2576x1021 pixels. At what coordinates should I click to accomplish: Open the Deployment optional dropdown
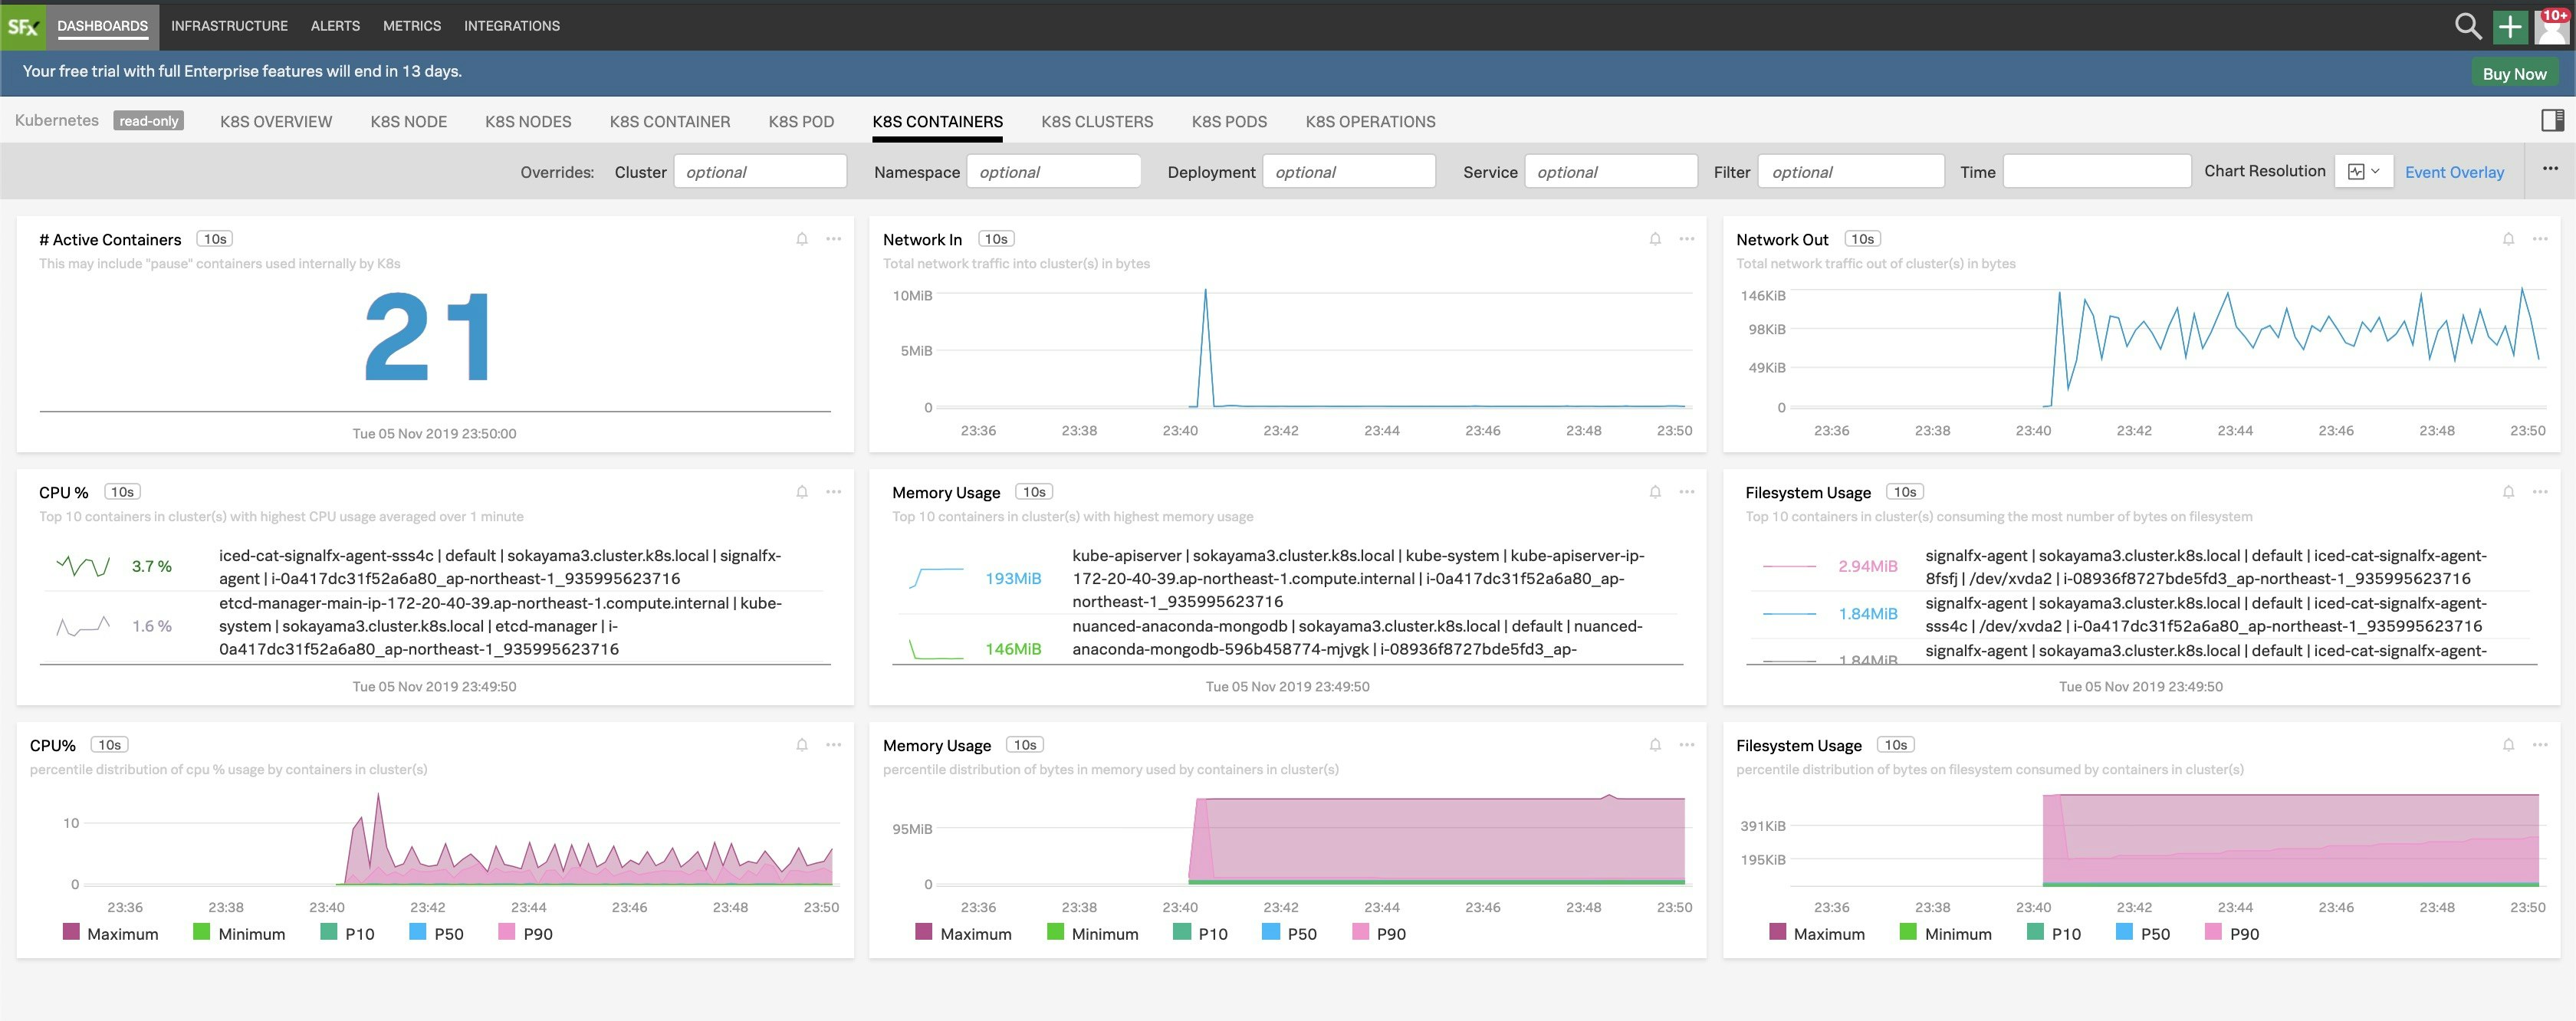(1349, 171)
